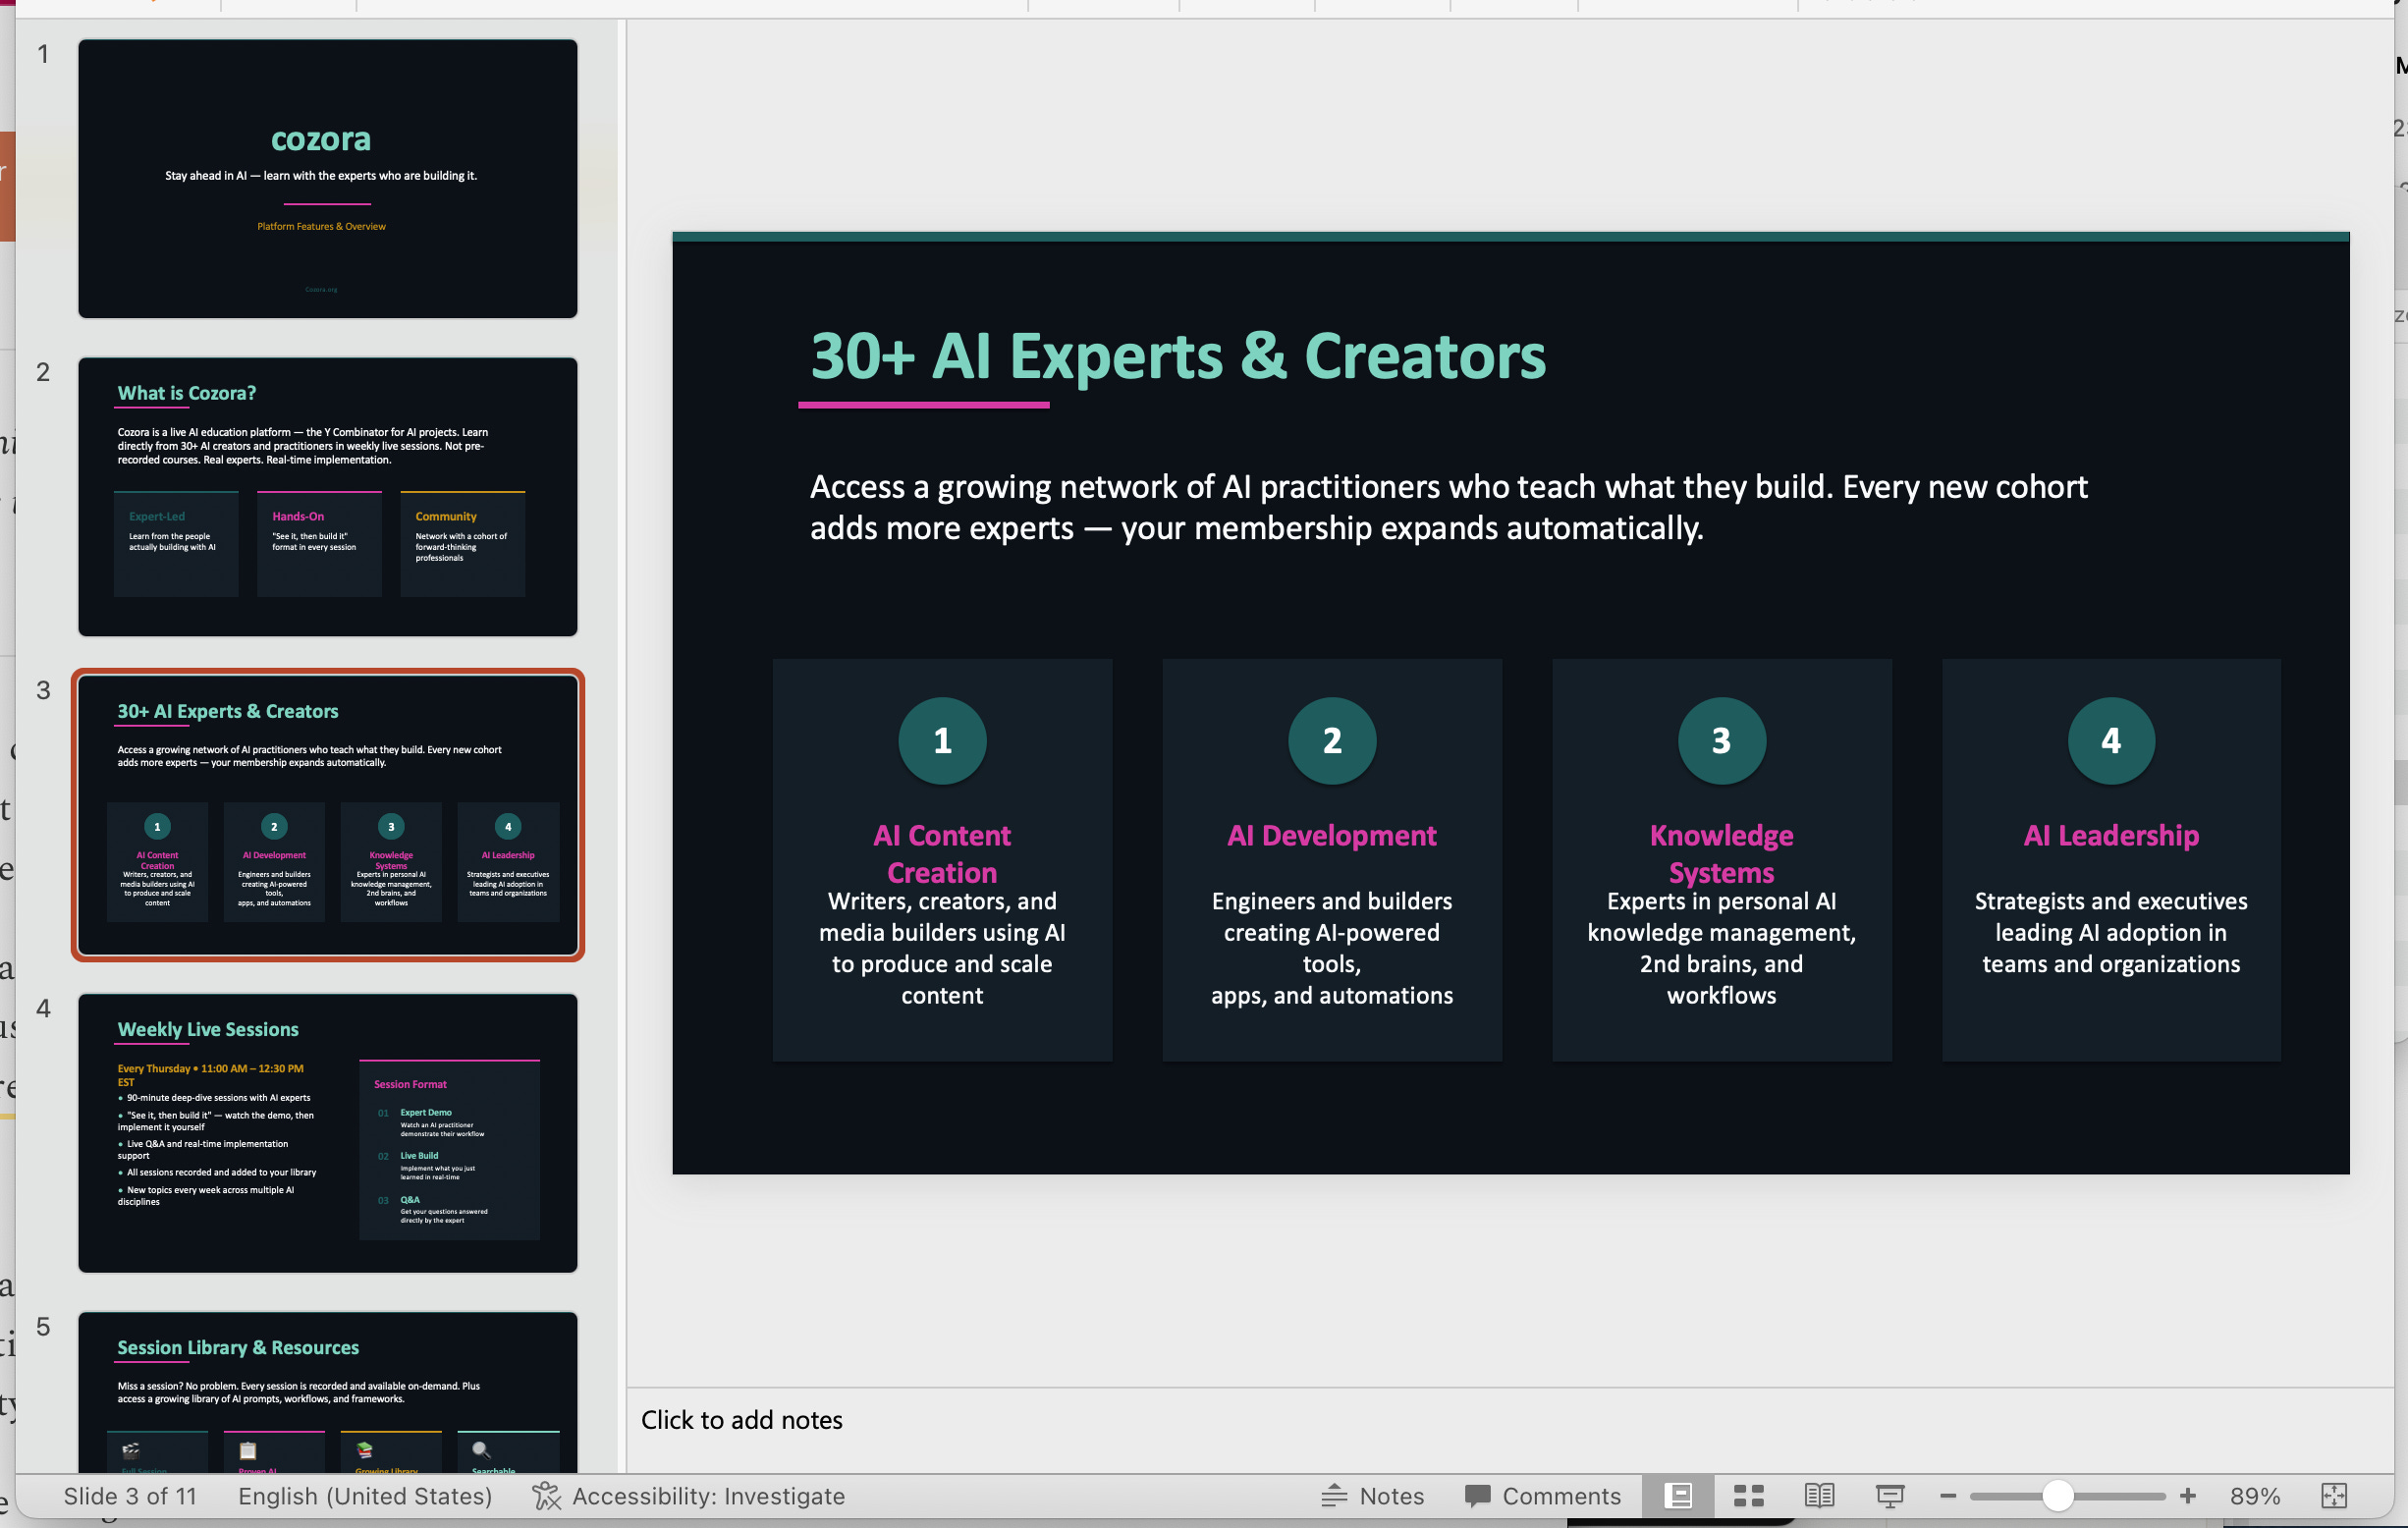Select slide 2 What is Cozora thumbnail
Viewport: 2408px width, 1528px height.
327,497
